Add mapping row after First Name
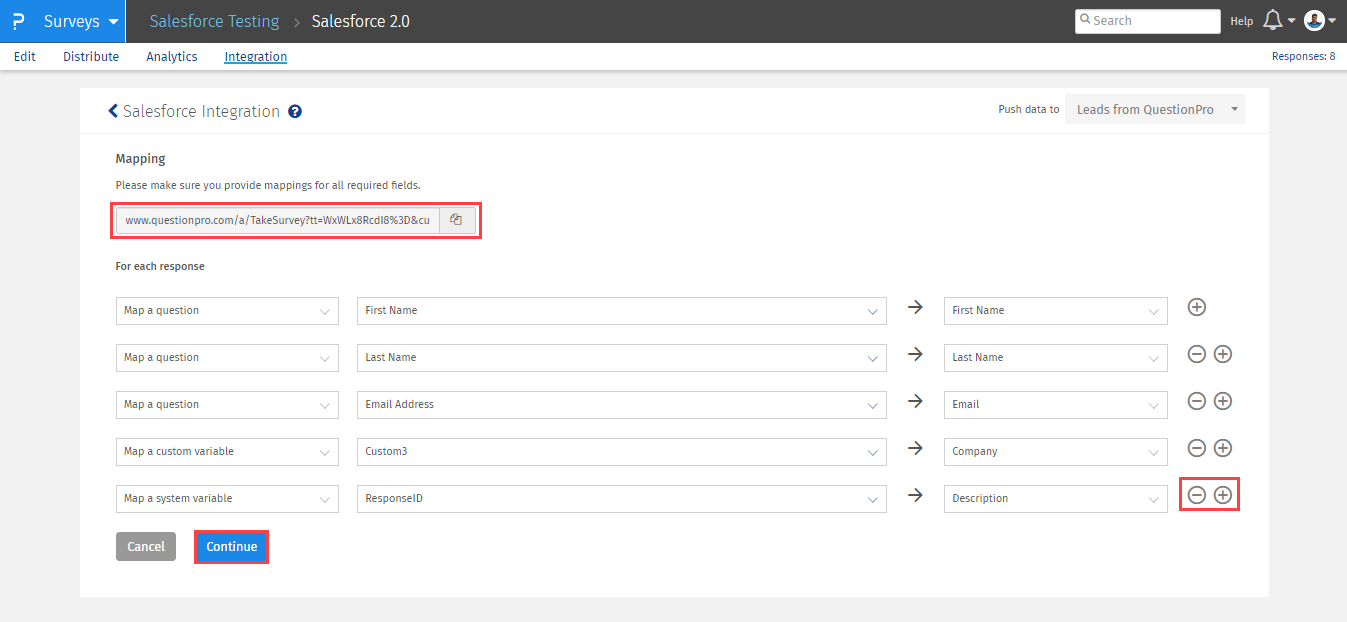Image resolution: width=1347 pixels, height=622 pixels. pyautogui.click(x=1196, y=307)
